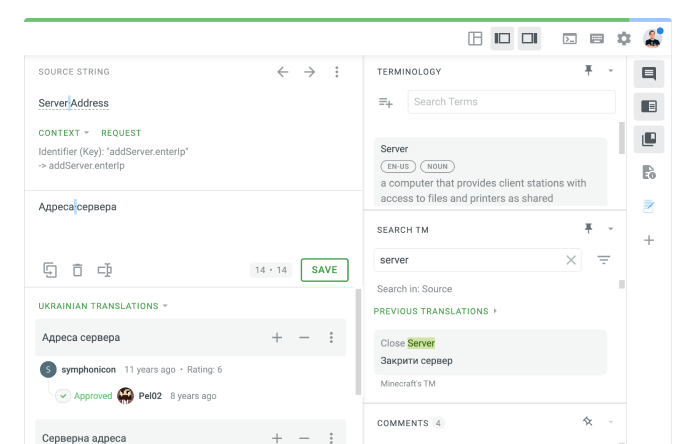Go to the previous source string arrow
This screenshot has width=696, height=444.
(283, 72)
